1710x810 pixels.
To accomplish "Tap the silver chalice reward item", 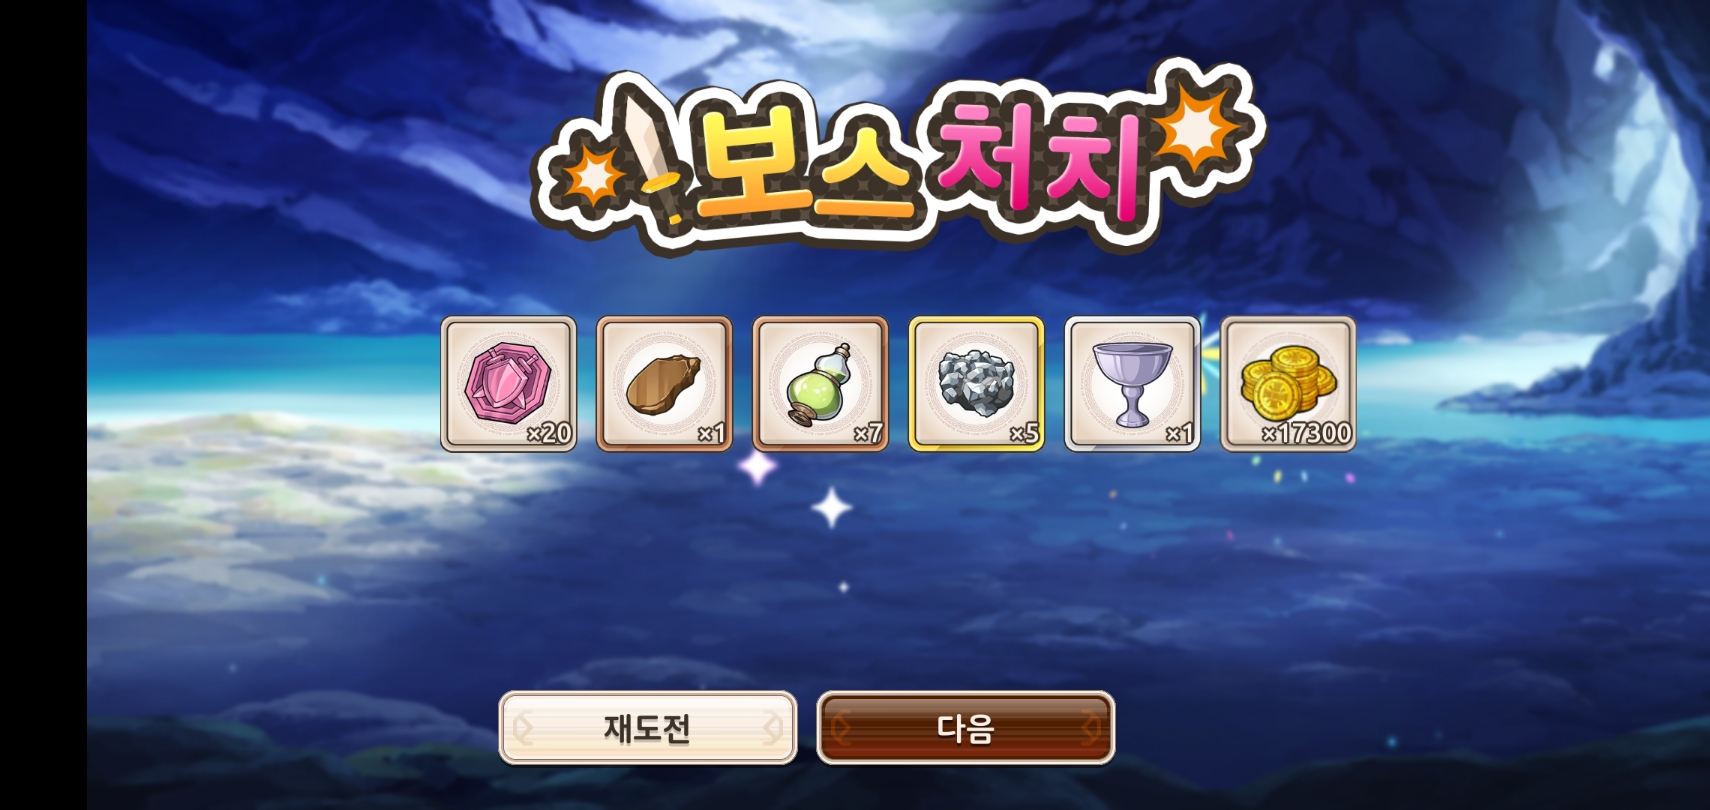I will [x=1132, y=384].
